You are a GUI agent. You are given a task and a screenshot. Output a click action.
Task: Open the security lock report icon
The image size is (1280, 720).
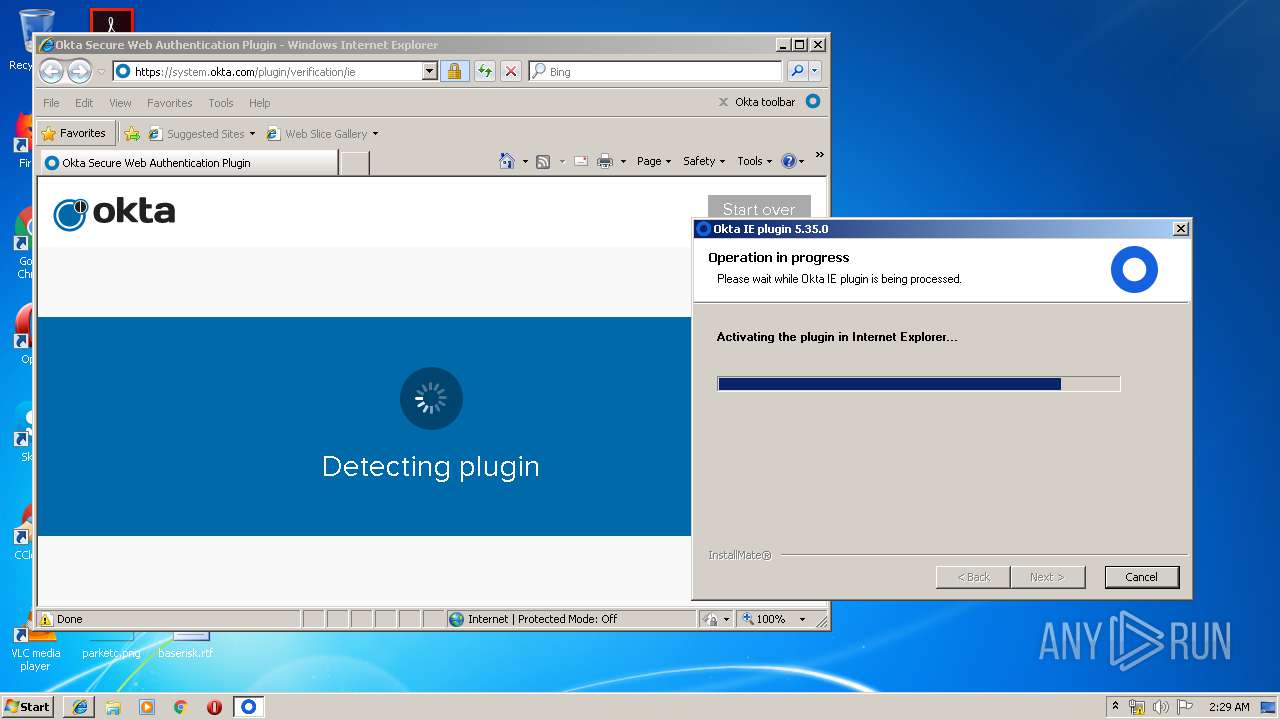click(x=454, y=71)
